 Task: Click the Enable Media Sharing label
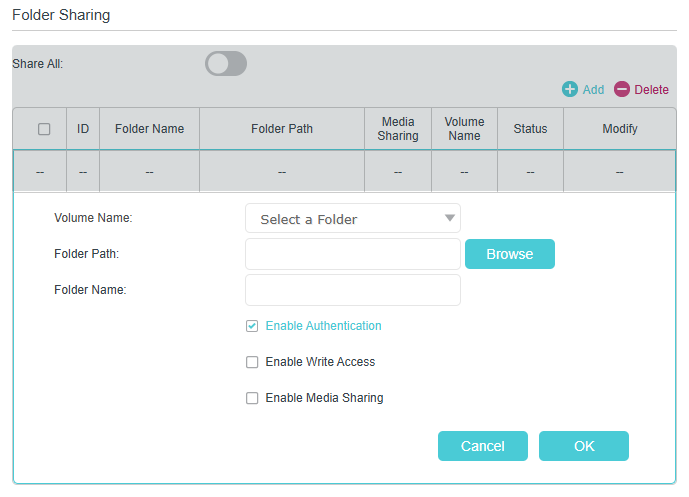tap(324, 398)
